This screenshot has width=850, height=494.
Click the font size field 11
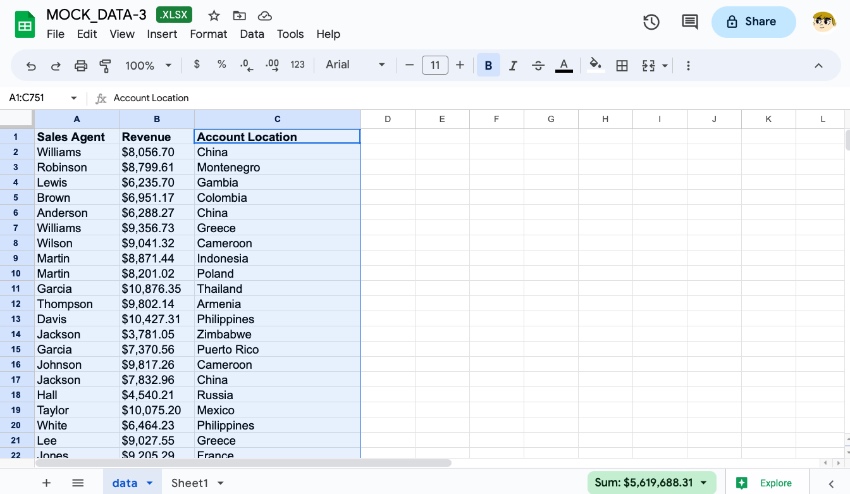435,65
